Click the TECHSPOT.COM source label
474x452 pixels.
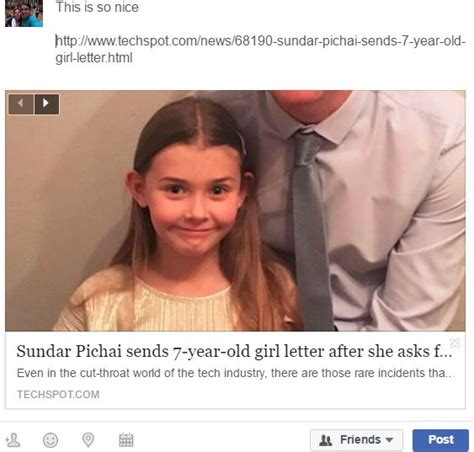[x=58, y=395]
